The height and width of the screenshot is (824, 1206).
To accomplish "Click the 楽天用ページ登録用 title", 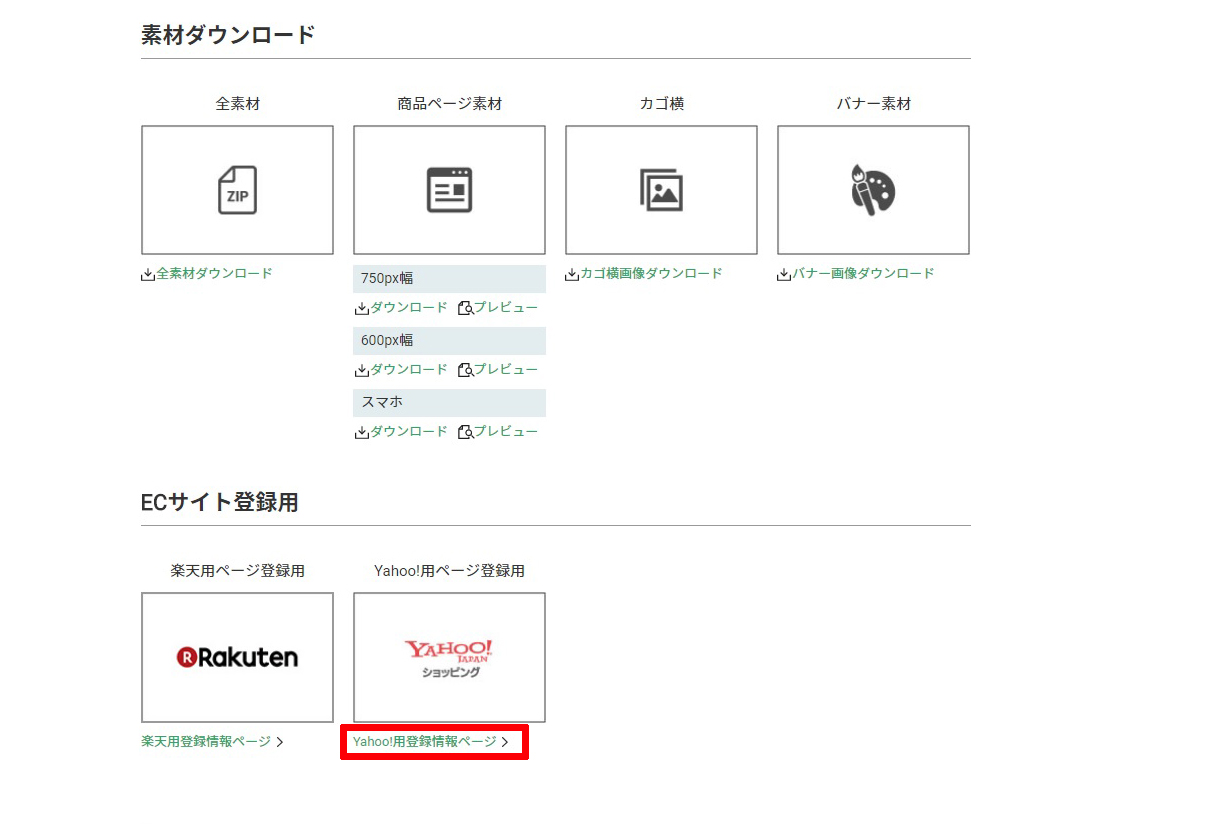I will 237,571.
